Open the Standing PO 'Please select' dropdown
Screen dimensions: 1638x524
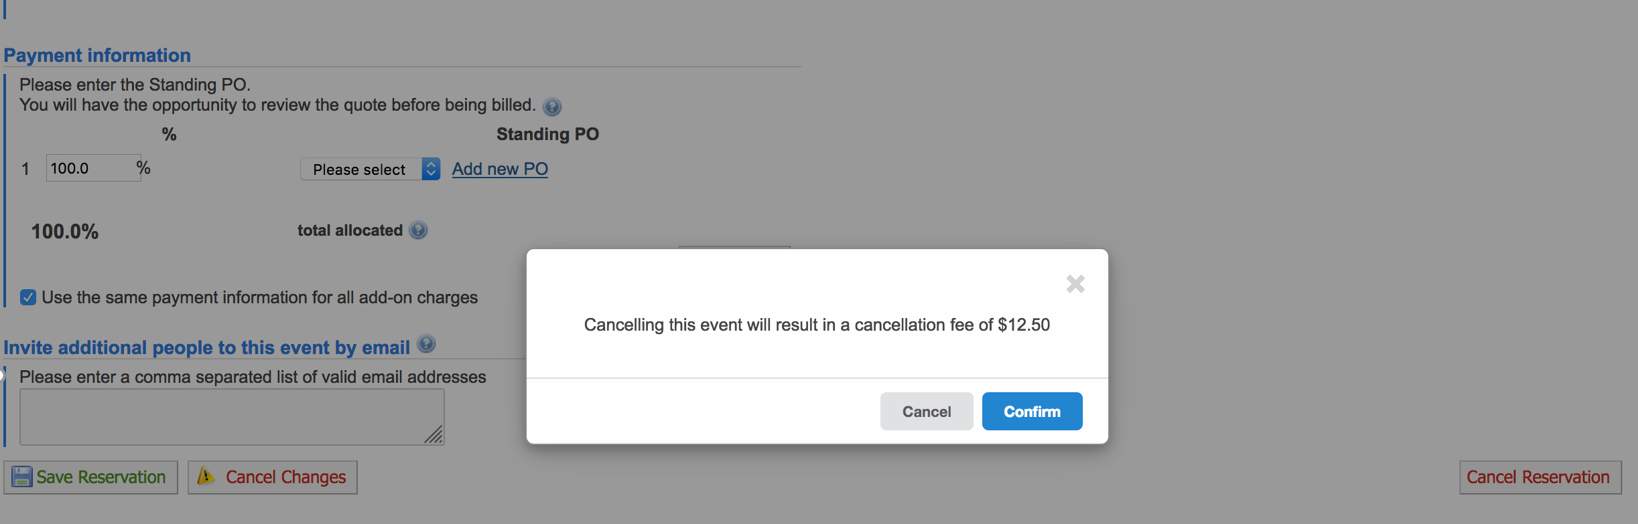[370, 169]
